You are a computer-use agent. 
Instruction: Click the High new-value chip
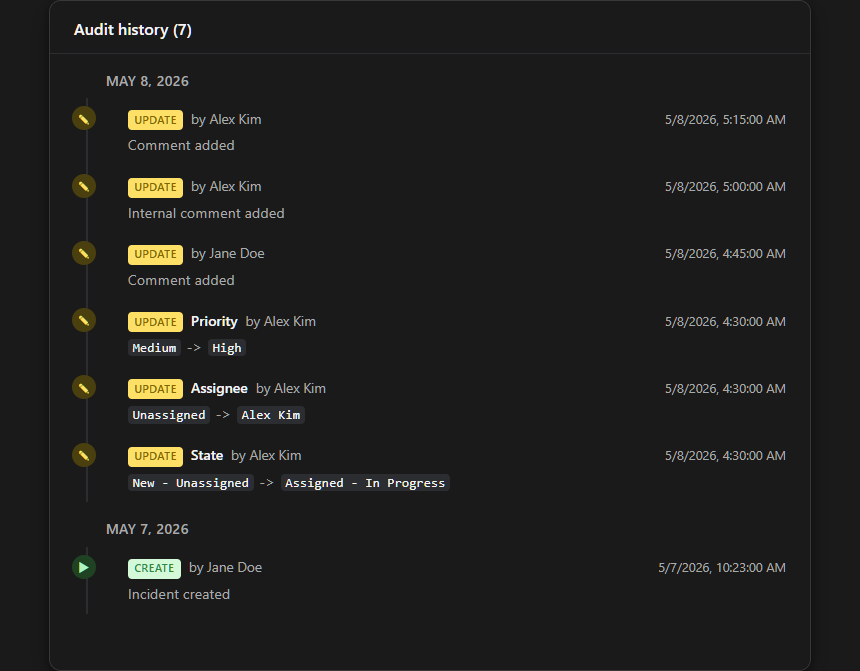click(227, 348)
